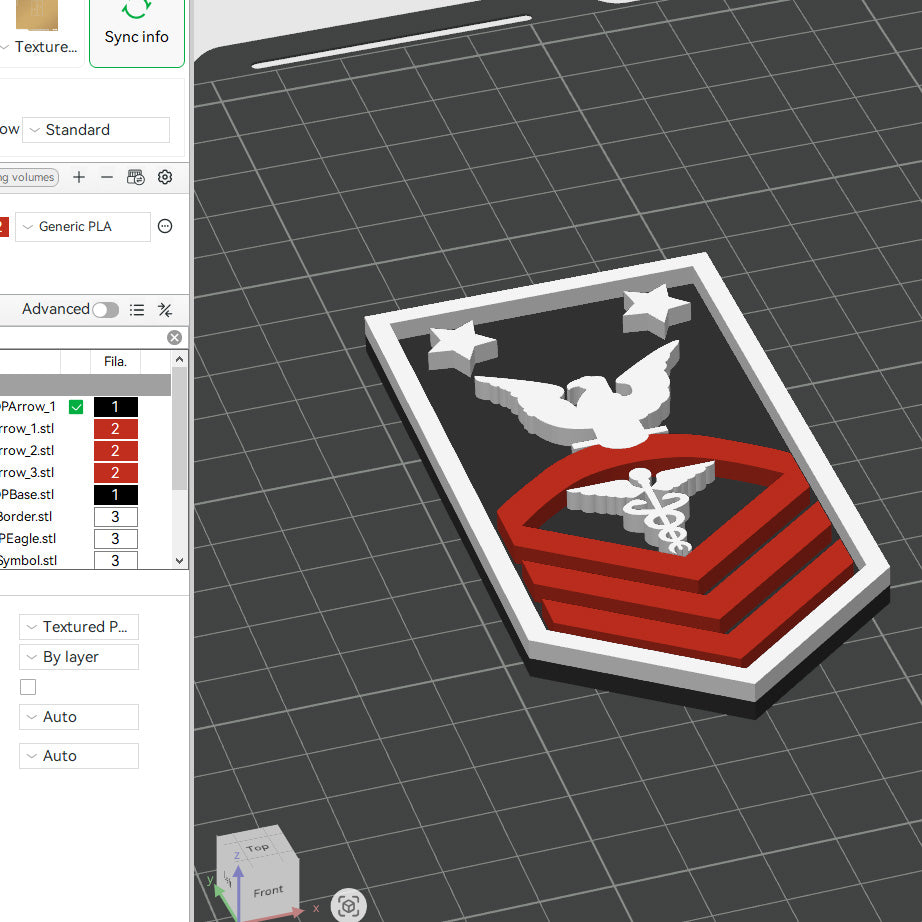Click object list scroll up arrow

click(x=179, y=359)
